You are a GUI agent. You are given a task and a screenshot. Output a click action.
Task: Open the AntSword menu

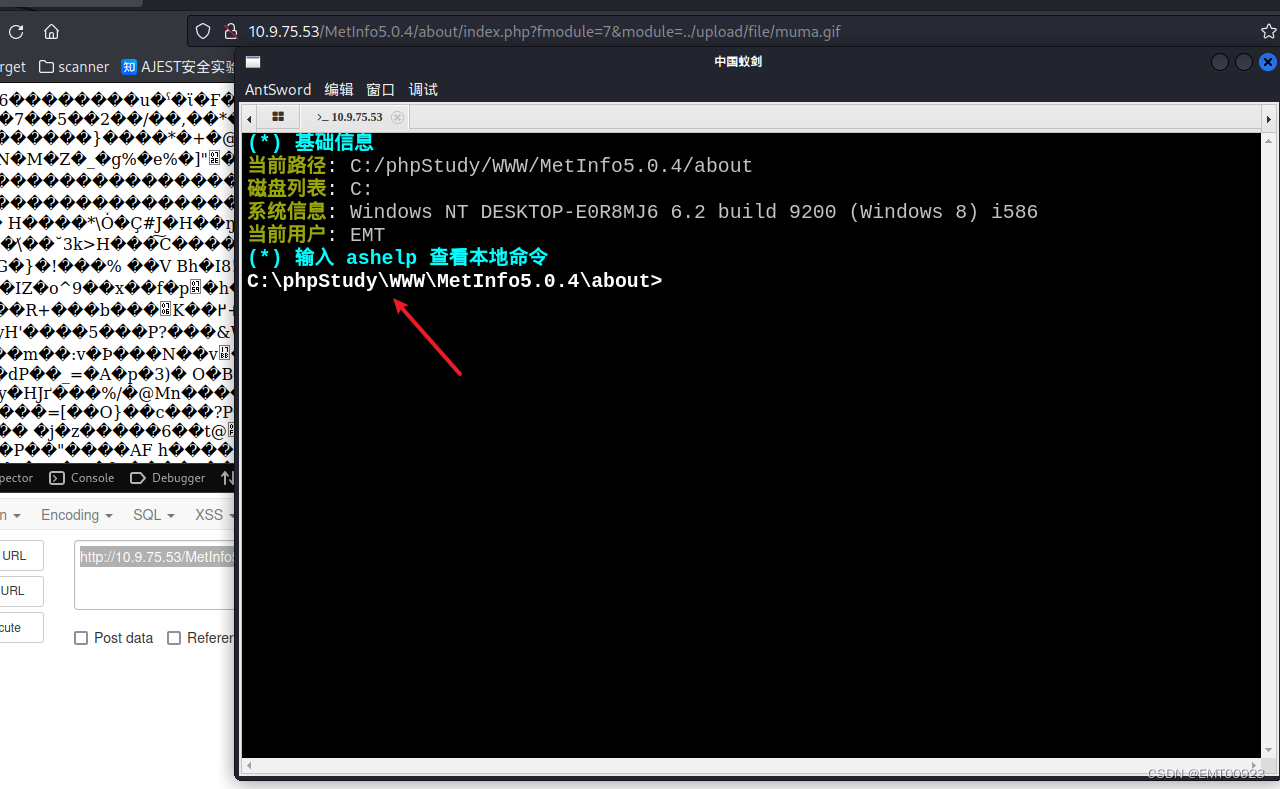click(278, 90)
